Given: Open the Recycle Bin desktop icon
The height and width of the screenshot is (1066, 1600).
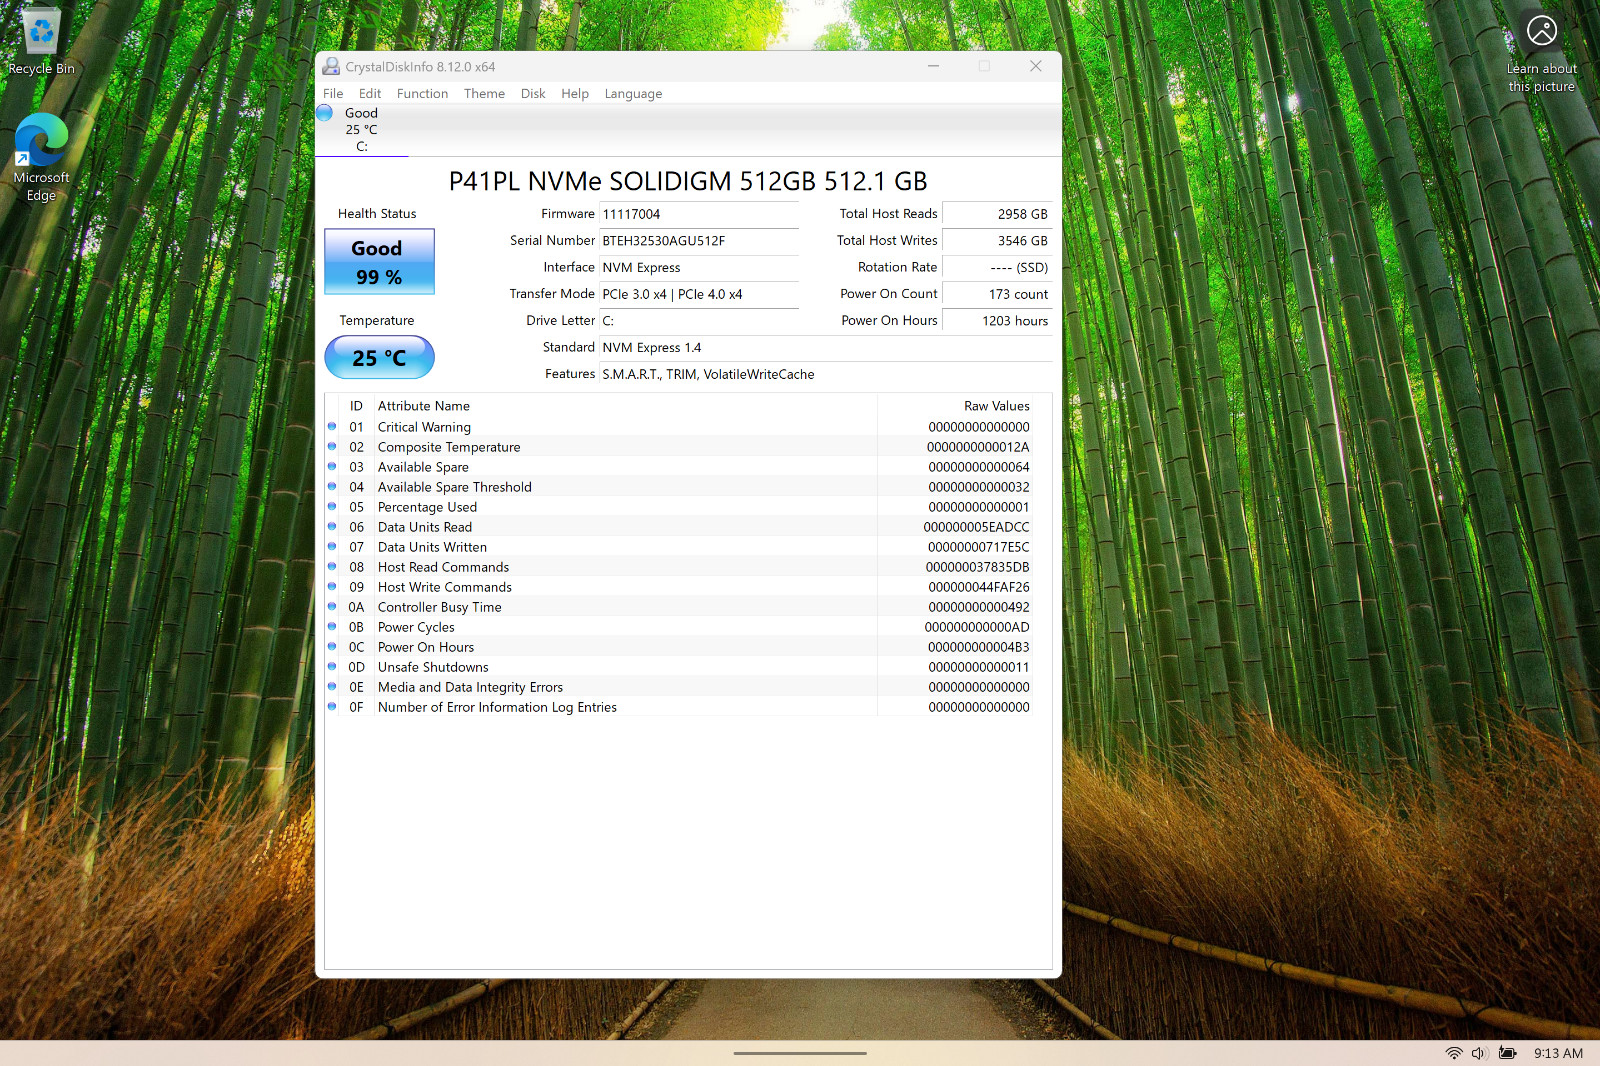Looking at the screenshot, I should pyautogui.click(x=41, y=42).
